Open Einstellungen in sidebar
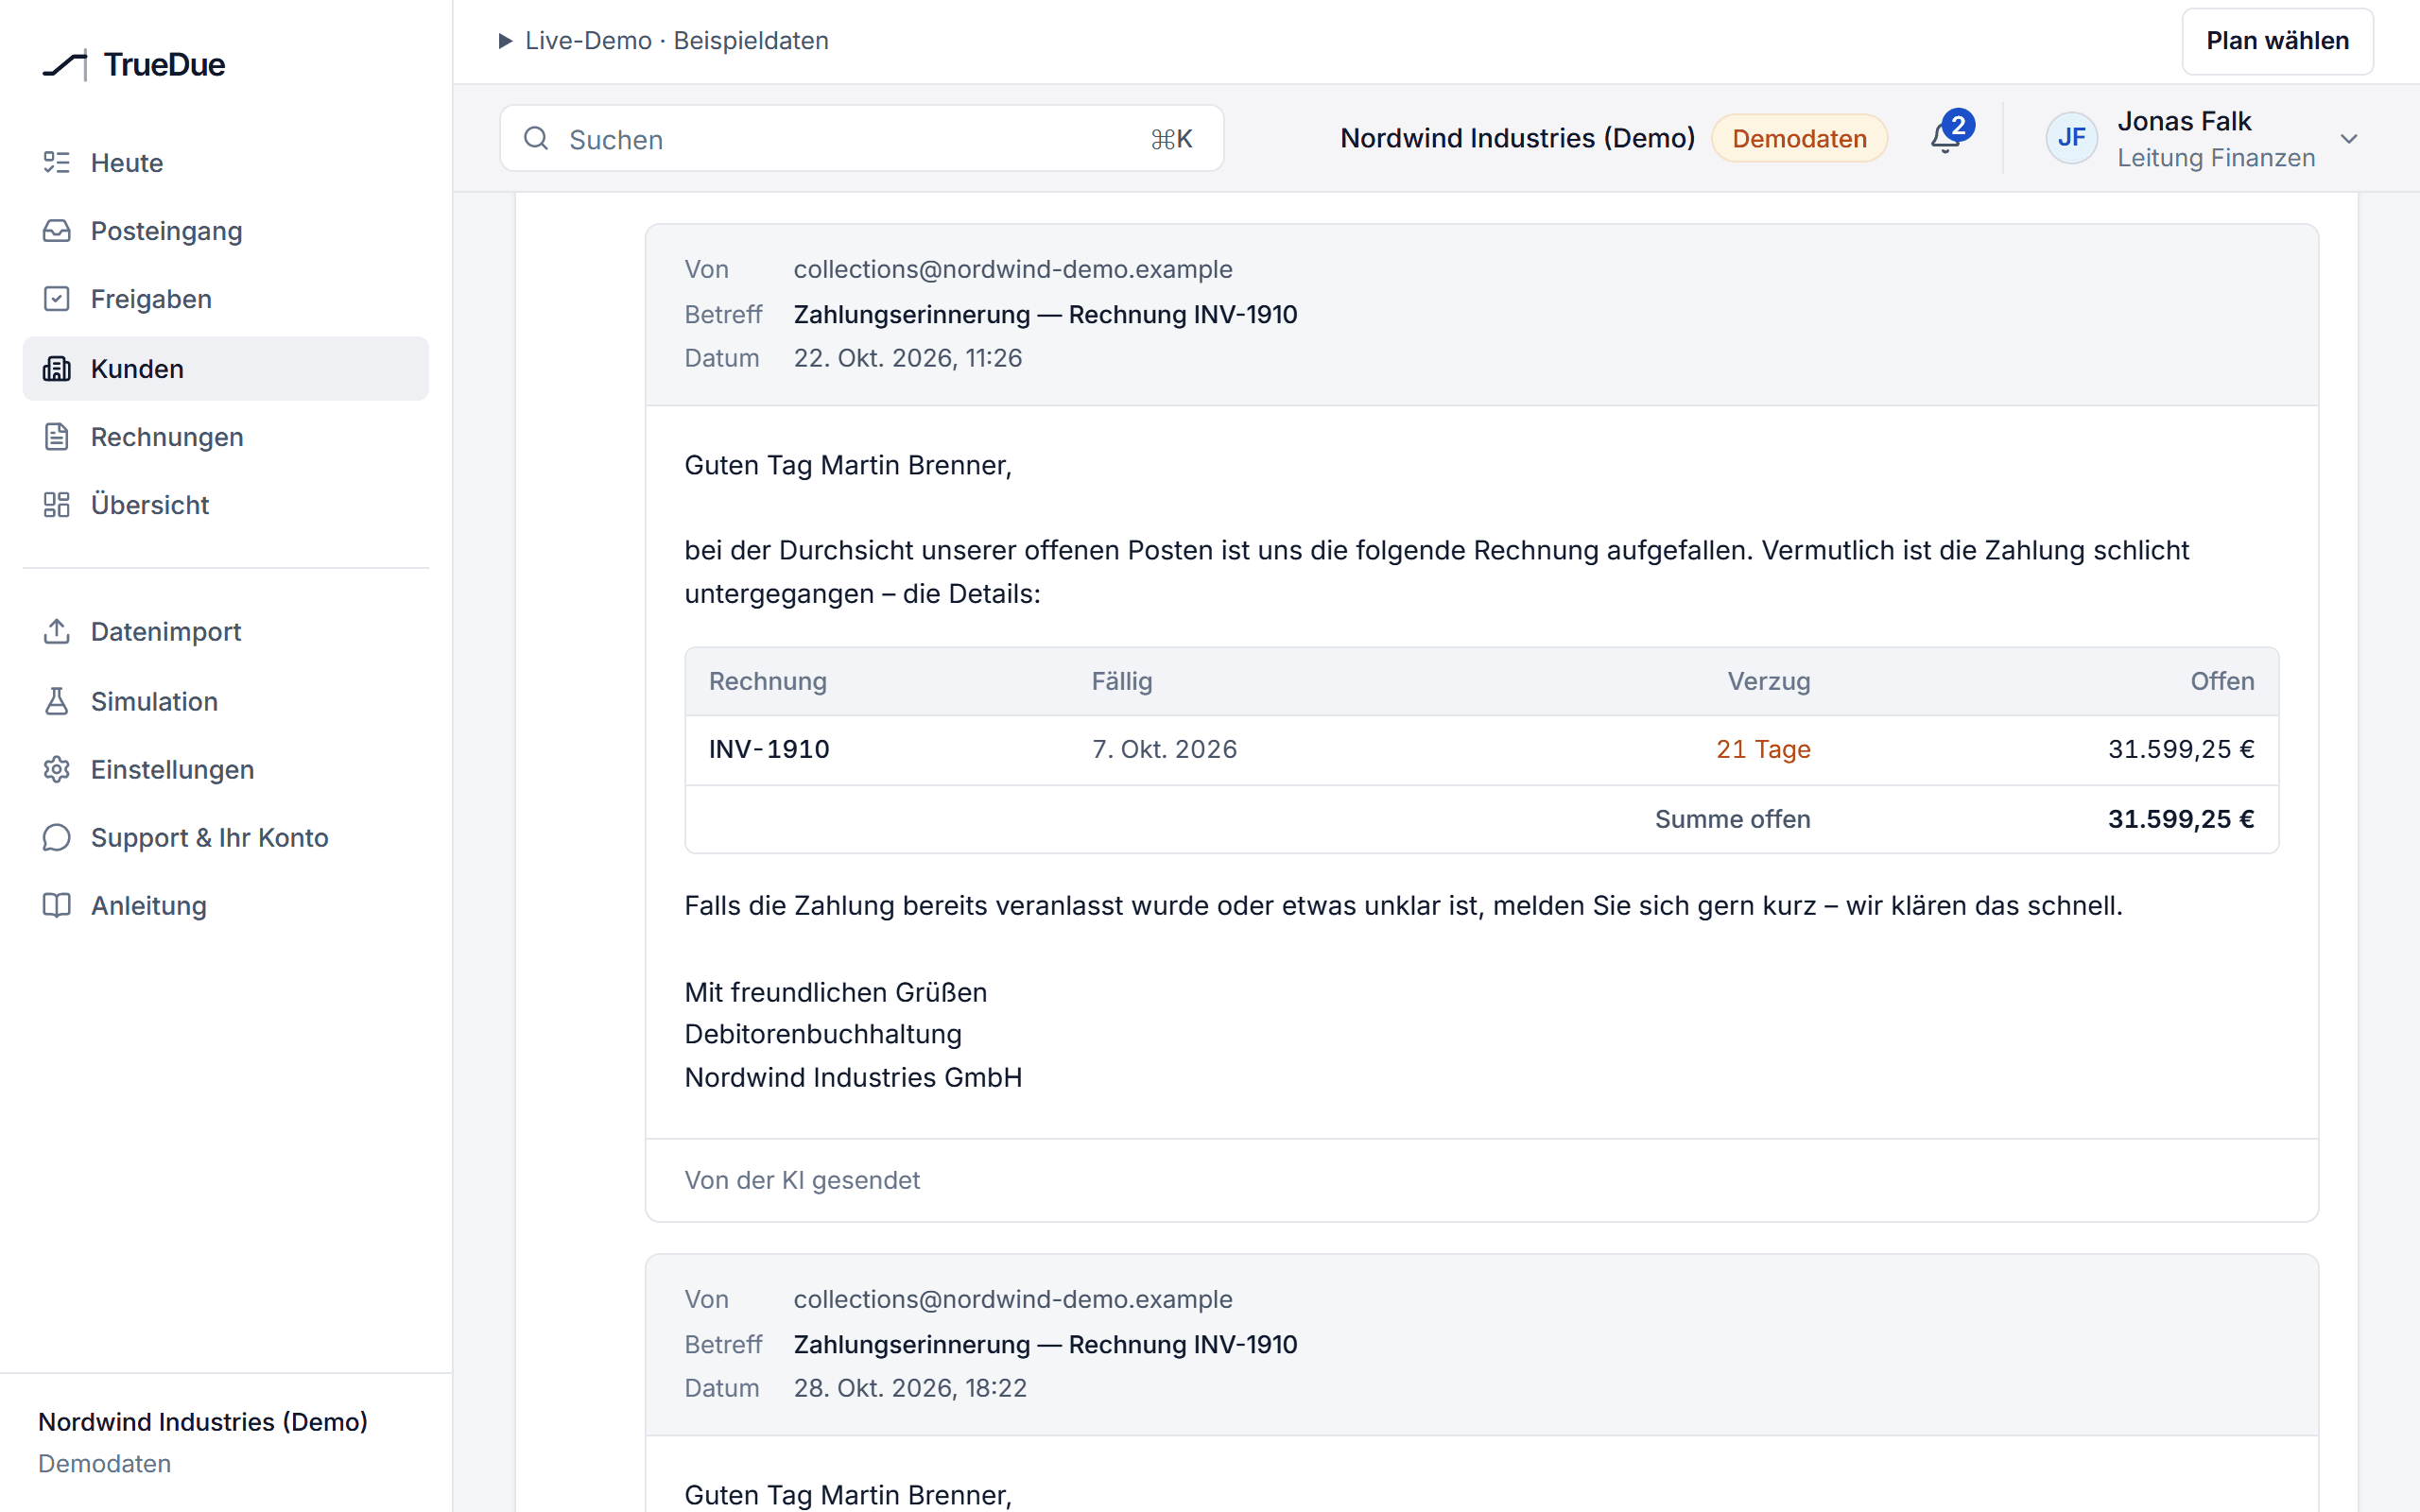 point(226,769)
